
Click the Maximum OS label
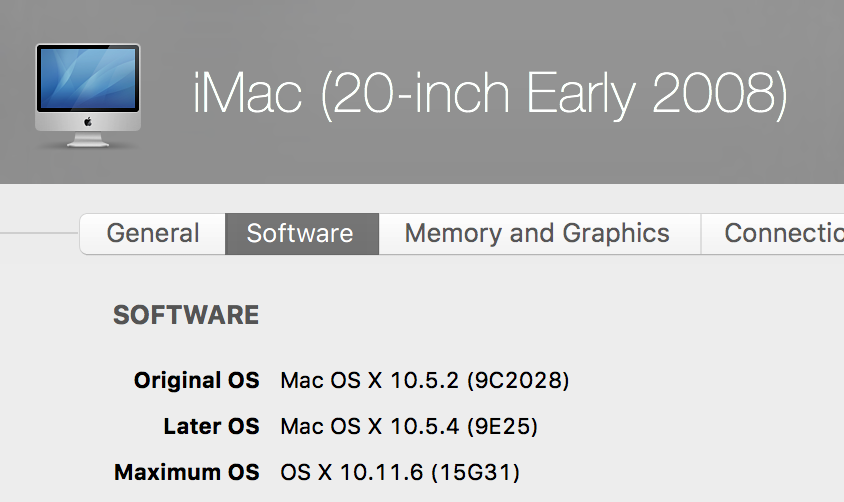[187, 472]
